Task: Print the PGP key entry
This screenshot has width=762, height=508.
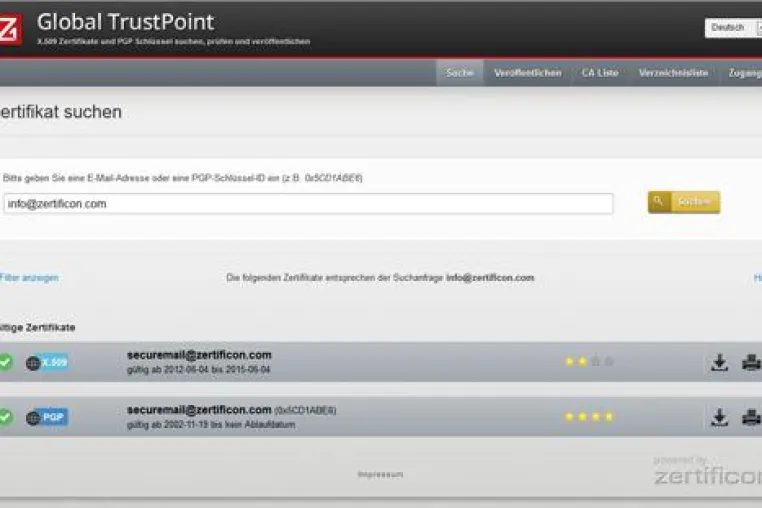Action: 751,417
